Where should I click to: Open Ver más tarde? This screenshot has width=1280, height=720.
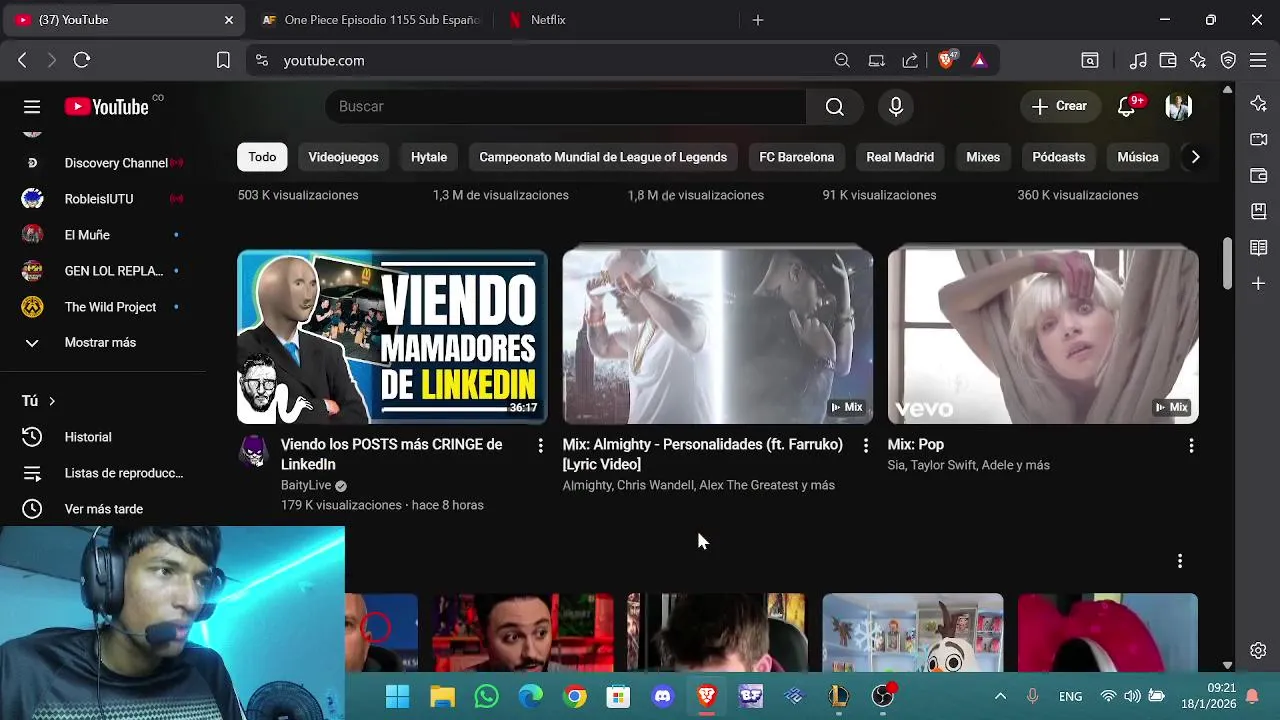coord(104,509)
